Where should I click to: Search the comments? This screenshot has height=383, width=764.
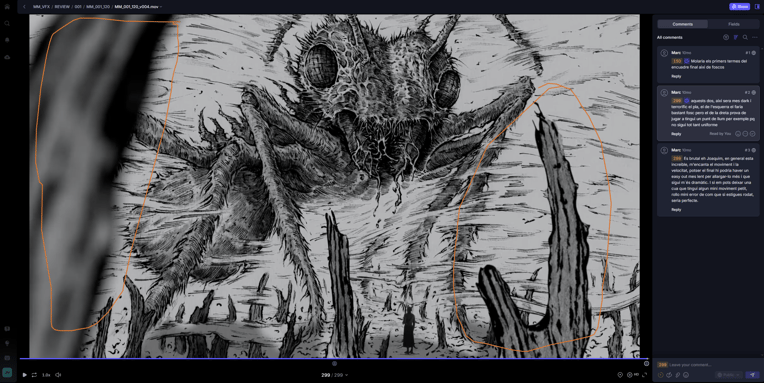(745, 37)
